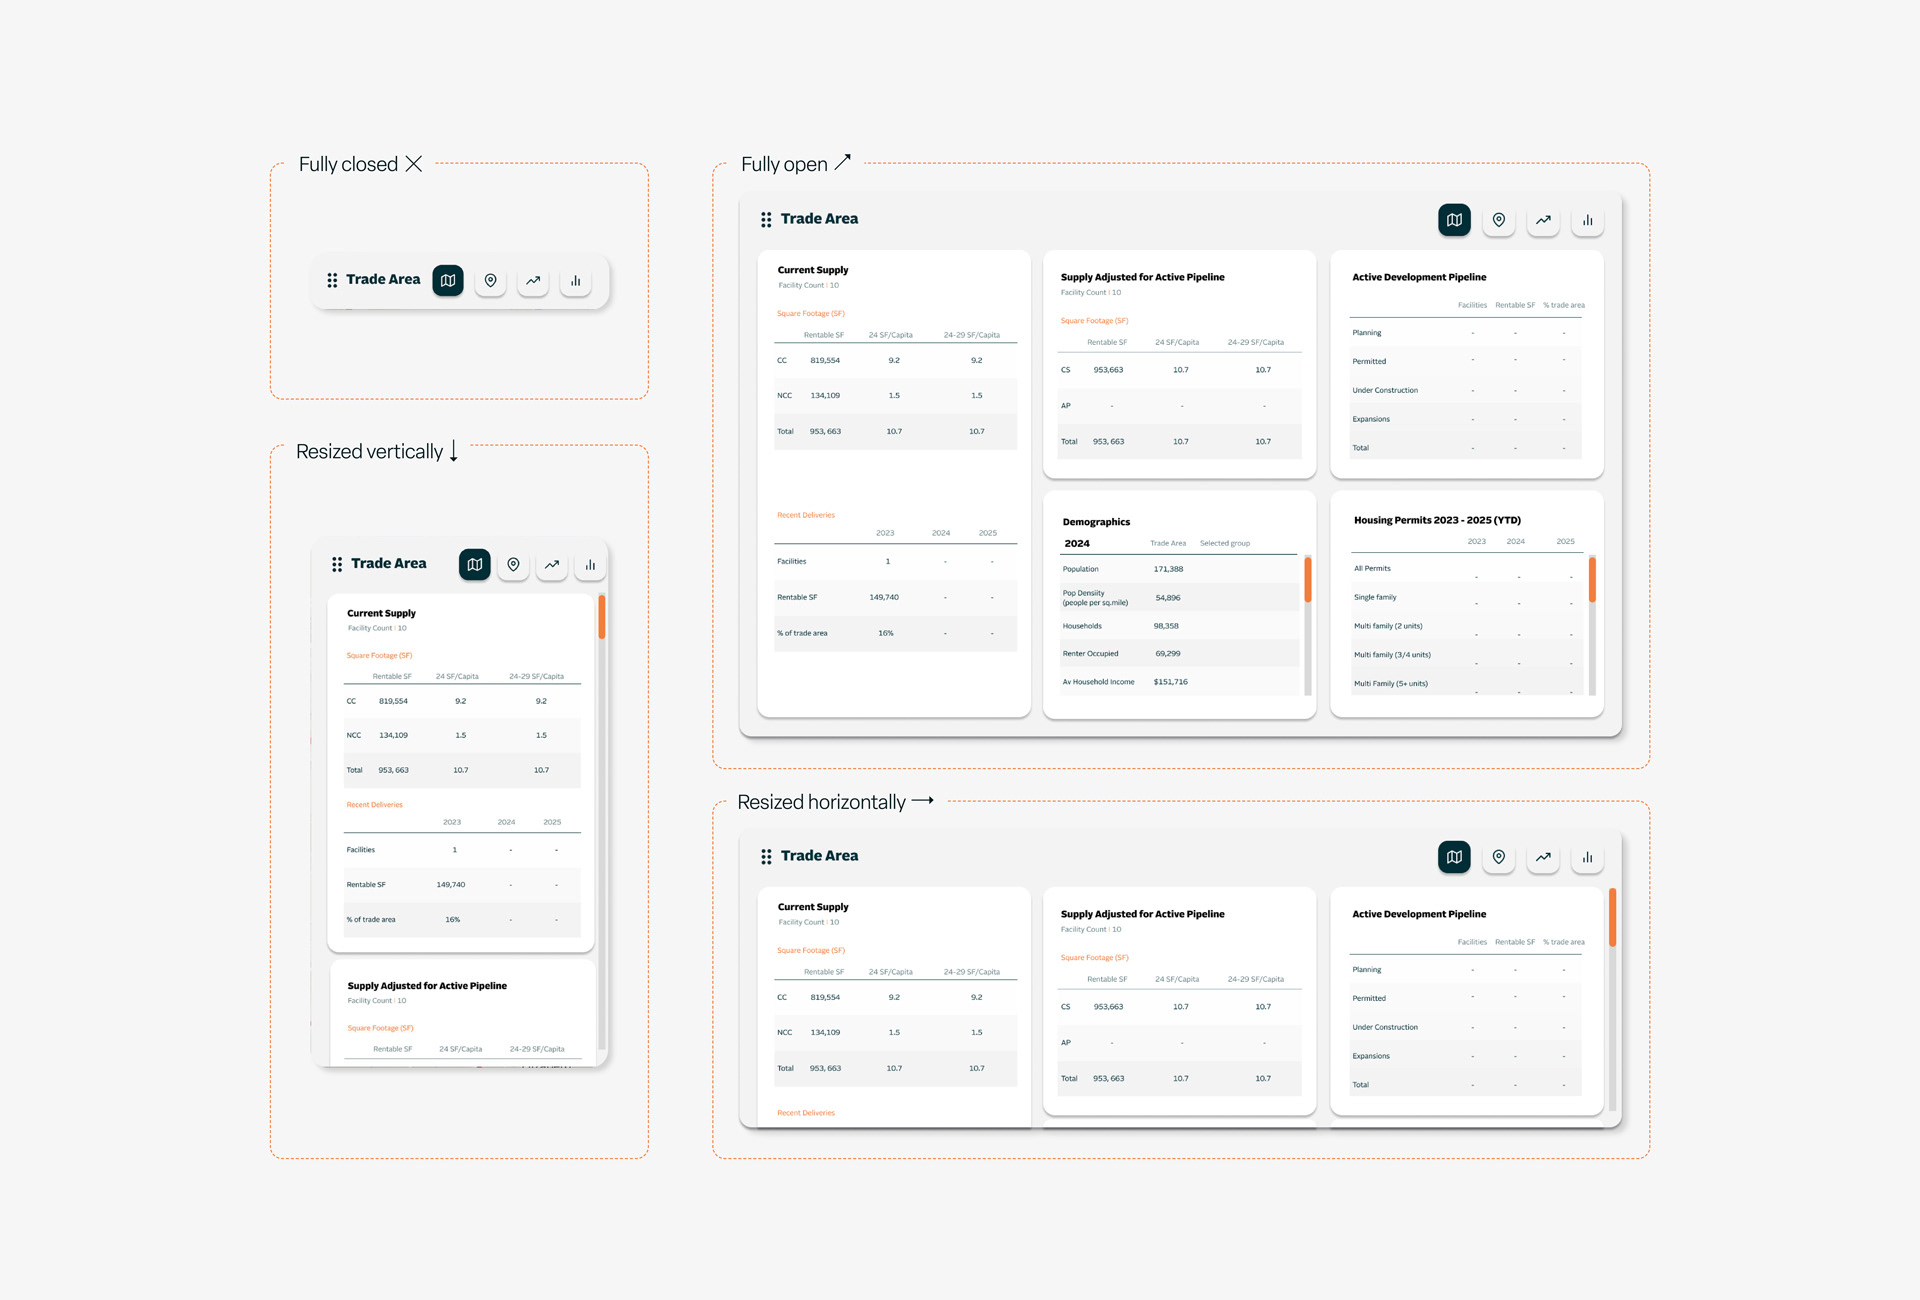Click the trend icon in the Resized horizontally panel
This screenshot has height=1300, width=1920.
[1543, 857]
